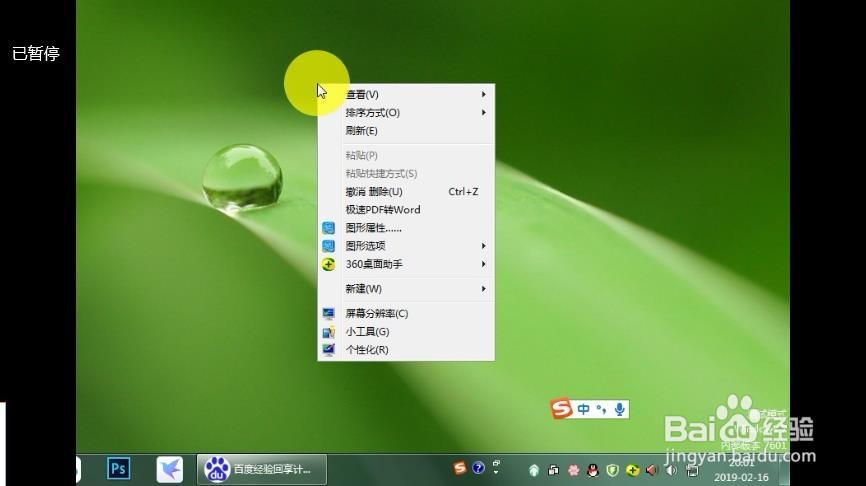Choose 刷新(E) in the context menu
The width and height of the screenshot is (866, 486).
pyautogui.click(x=406, y=131)
